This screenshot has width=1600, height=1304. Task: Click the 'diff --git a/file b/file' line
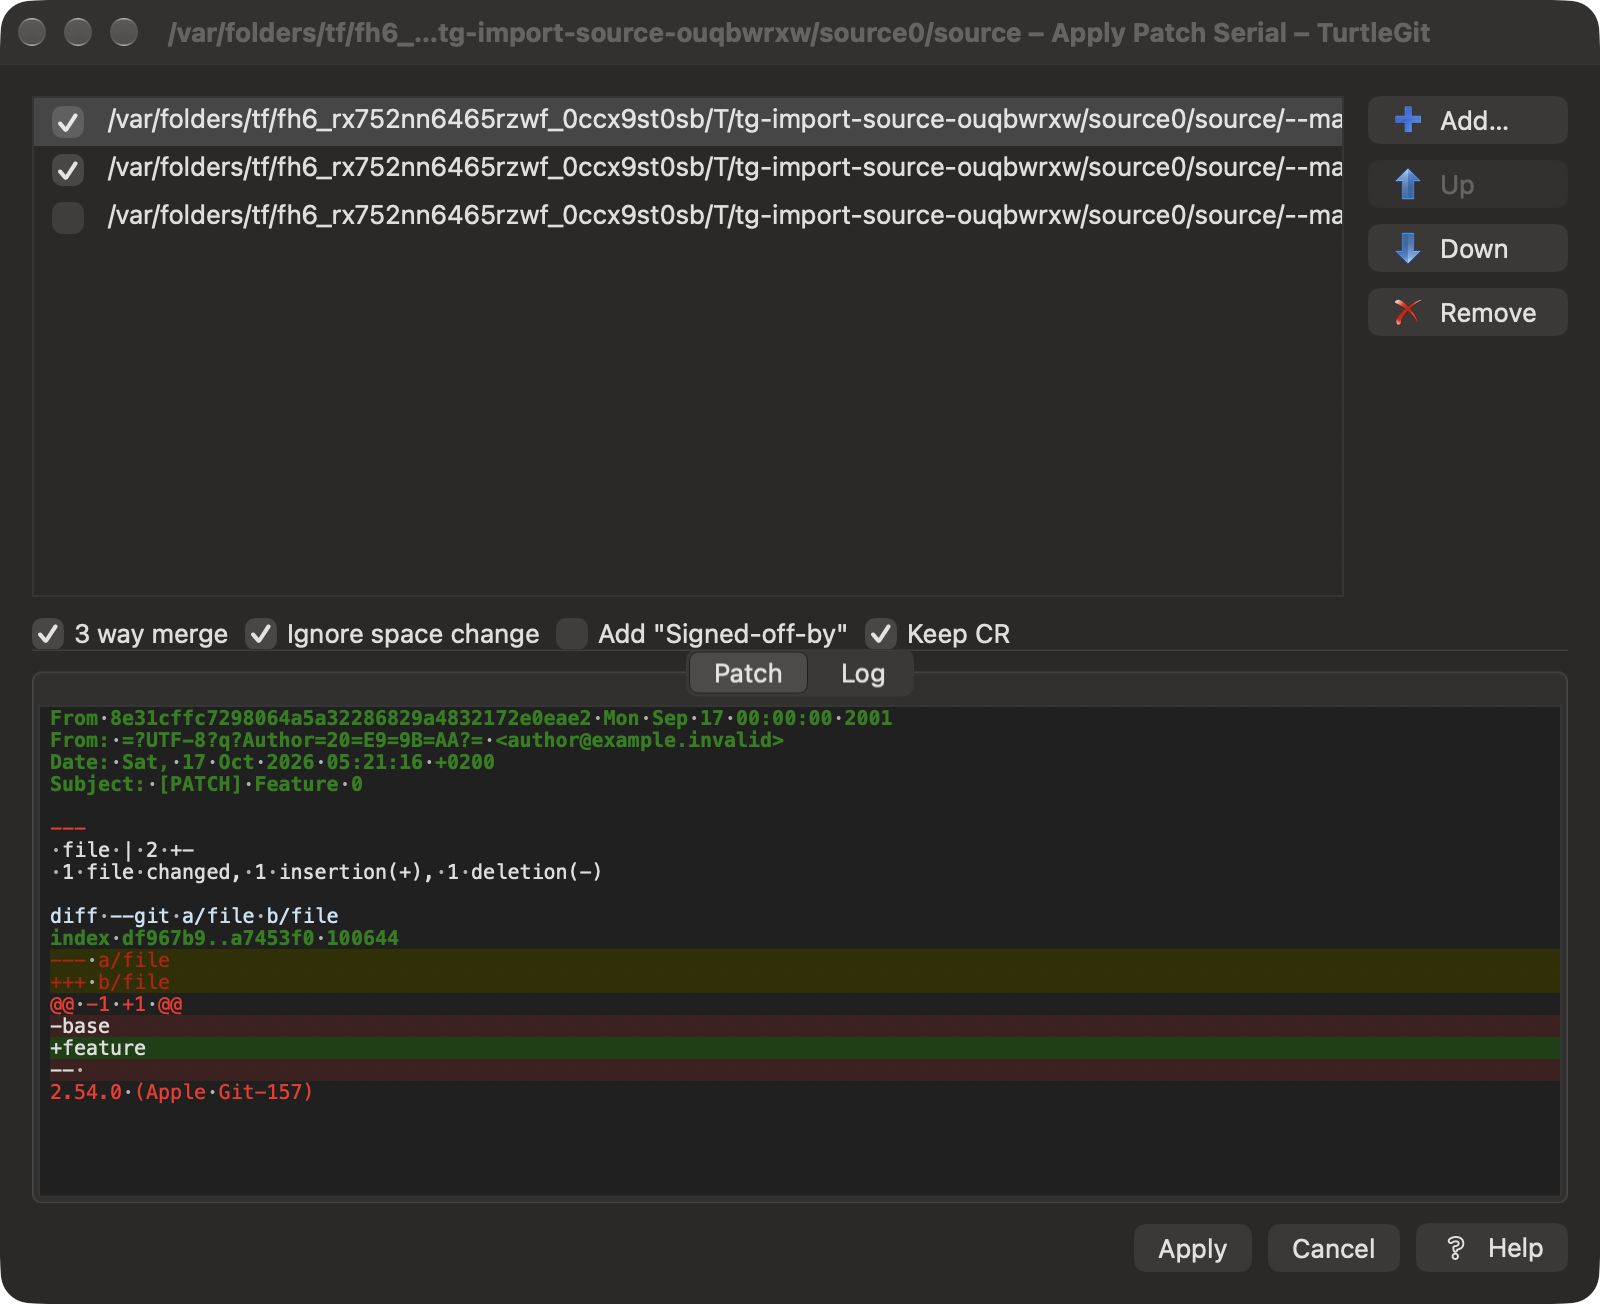click(x=194, y=916)
